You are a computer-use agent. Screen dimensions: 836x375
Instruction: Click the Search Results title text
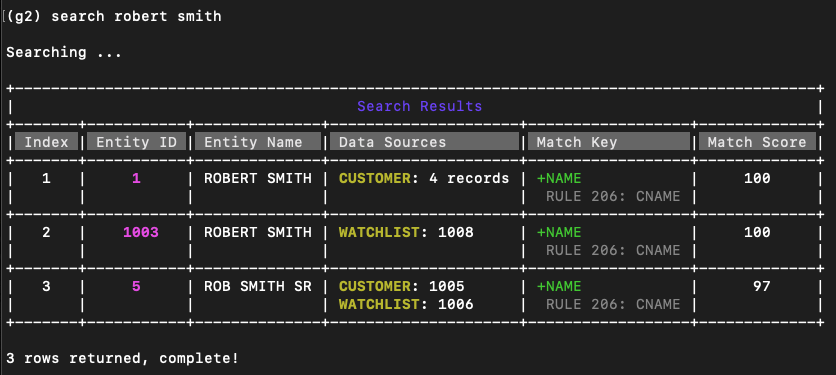(420, 106)
